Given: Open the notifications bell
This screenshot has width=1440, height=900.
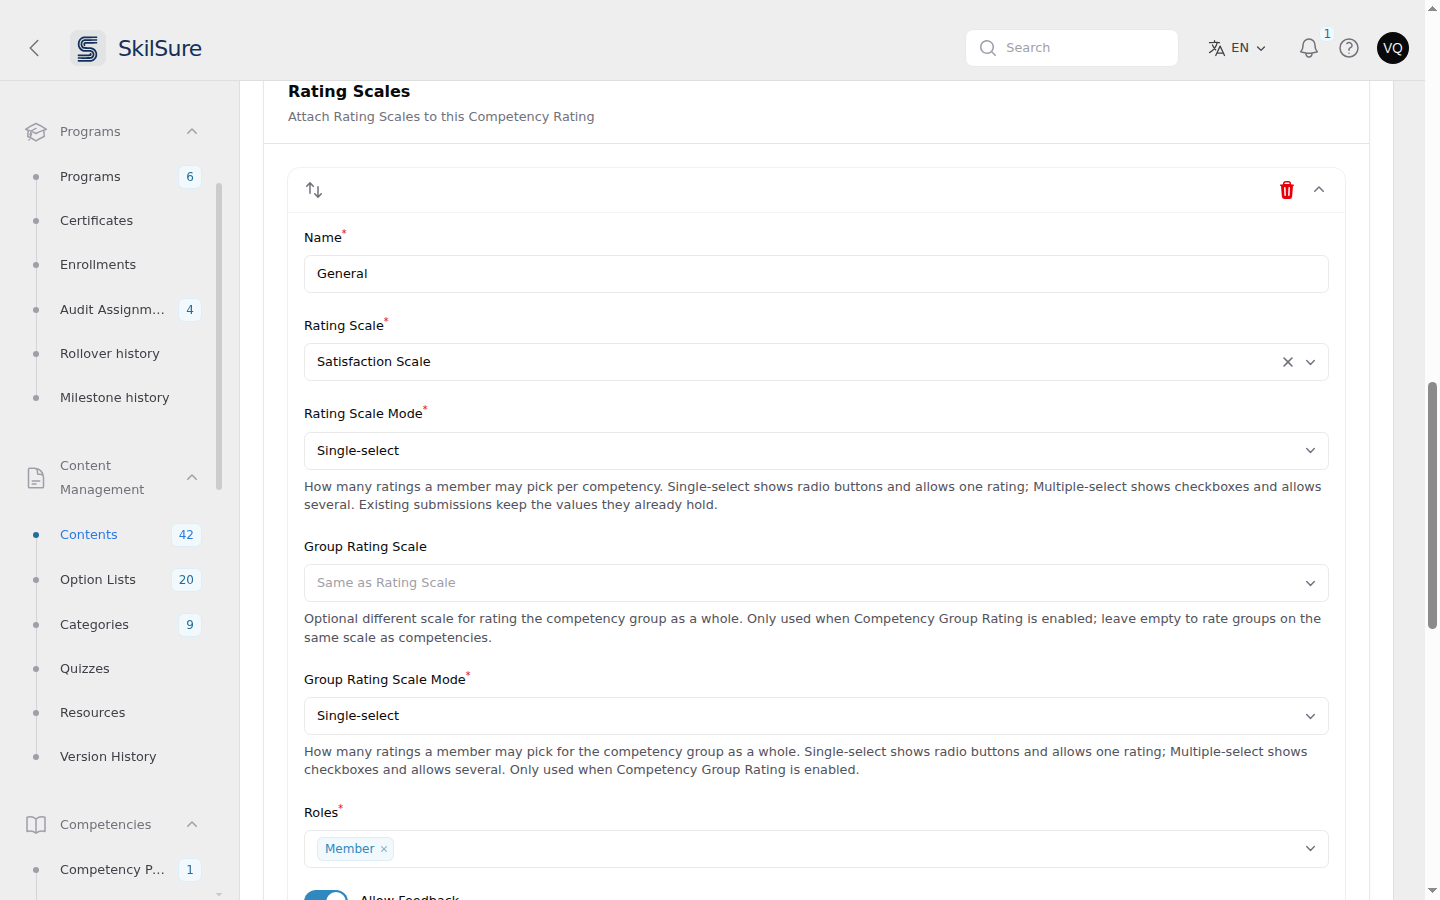Looking at the screenshot, I should pos(1309,48).
